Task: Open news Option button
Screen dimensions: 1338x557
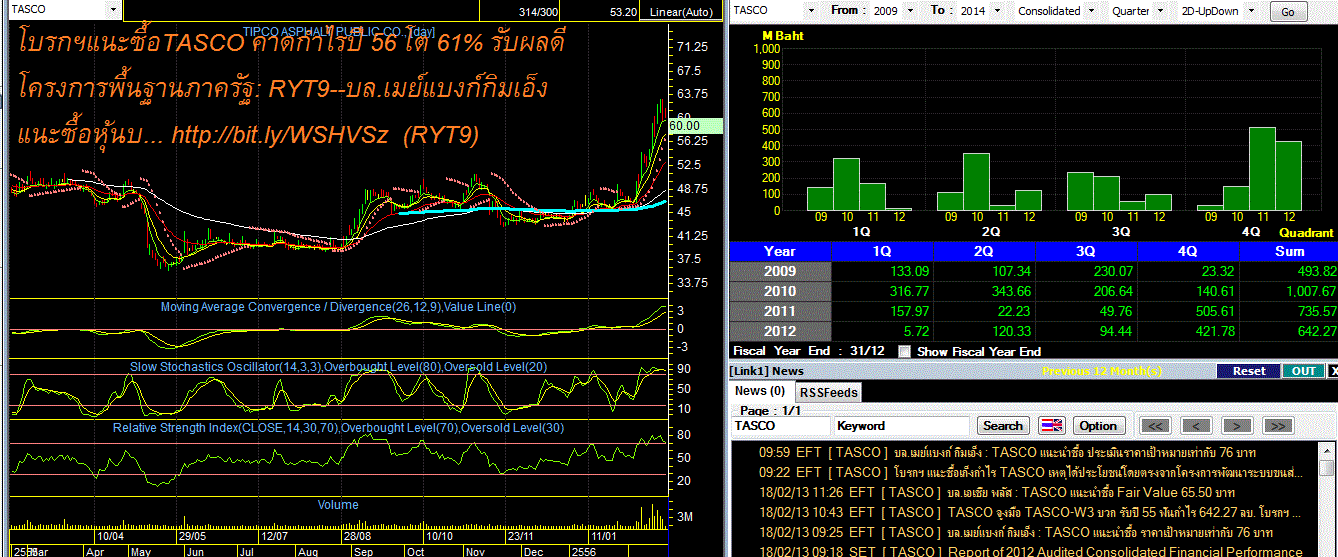Action: click(1098, 426)
